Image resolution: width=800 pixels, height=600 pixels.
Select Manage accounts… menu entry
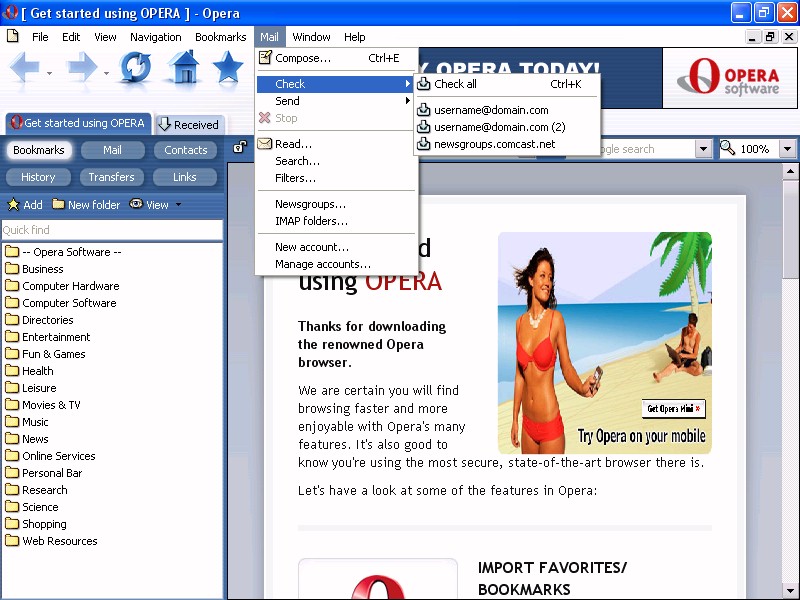tap(337, 264)
